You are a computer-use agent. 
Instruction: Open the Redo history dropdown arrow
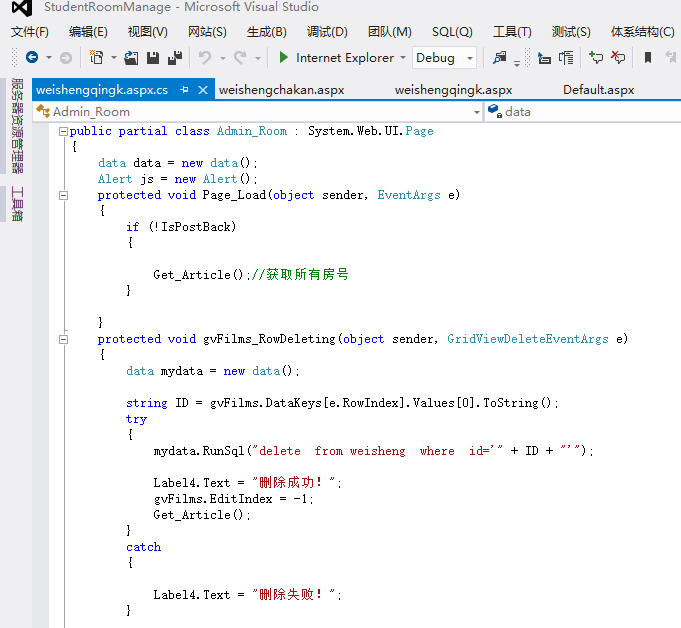click(x=258, y=58)
